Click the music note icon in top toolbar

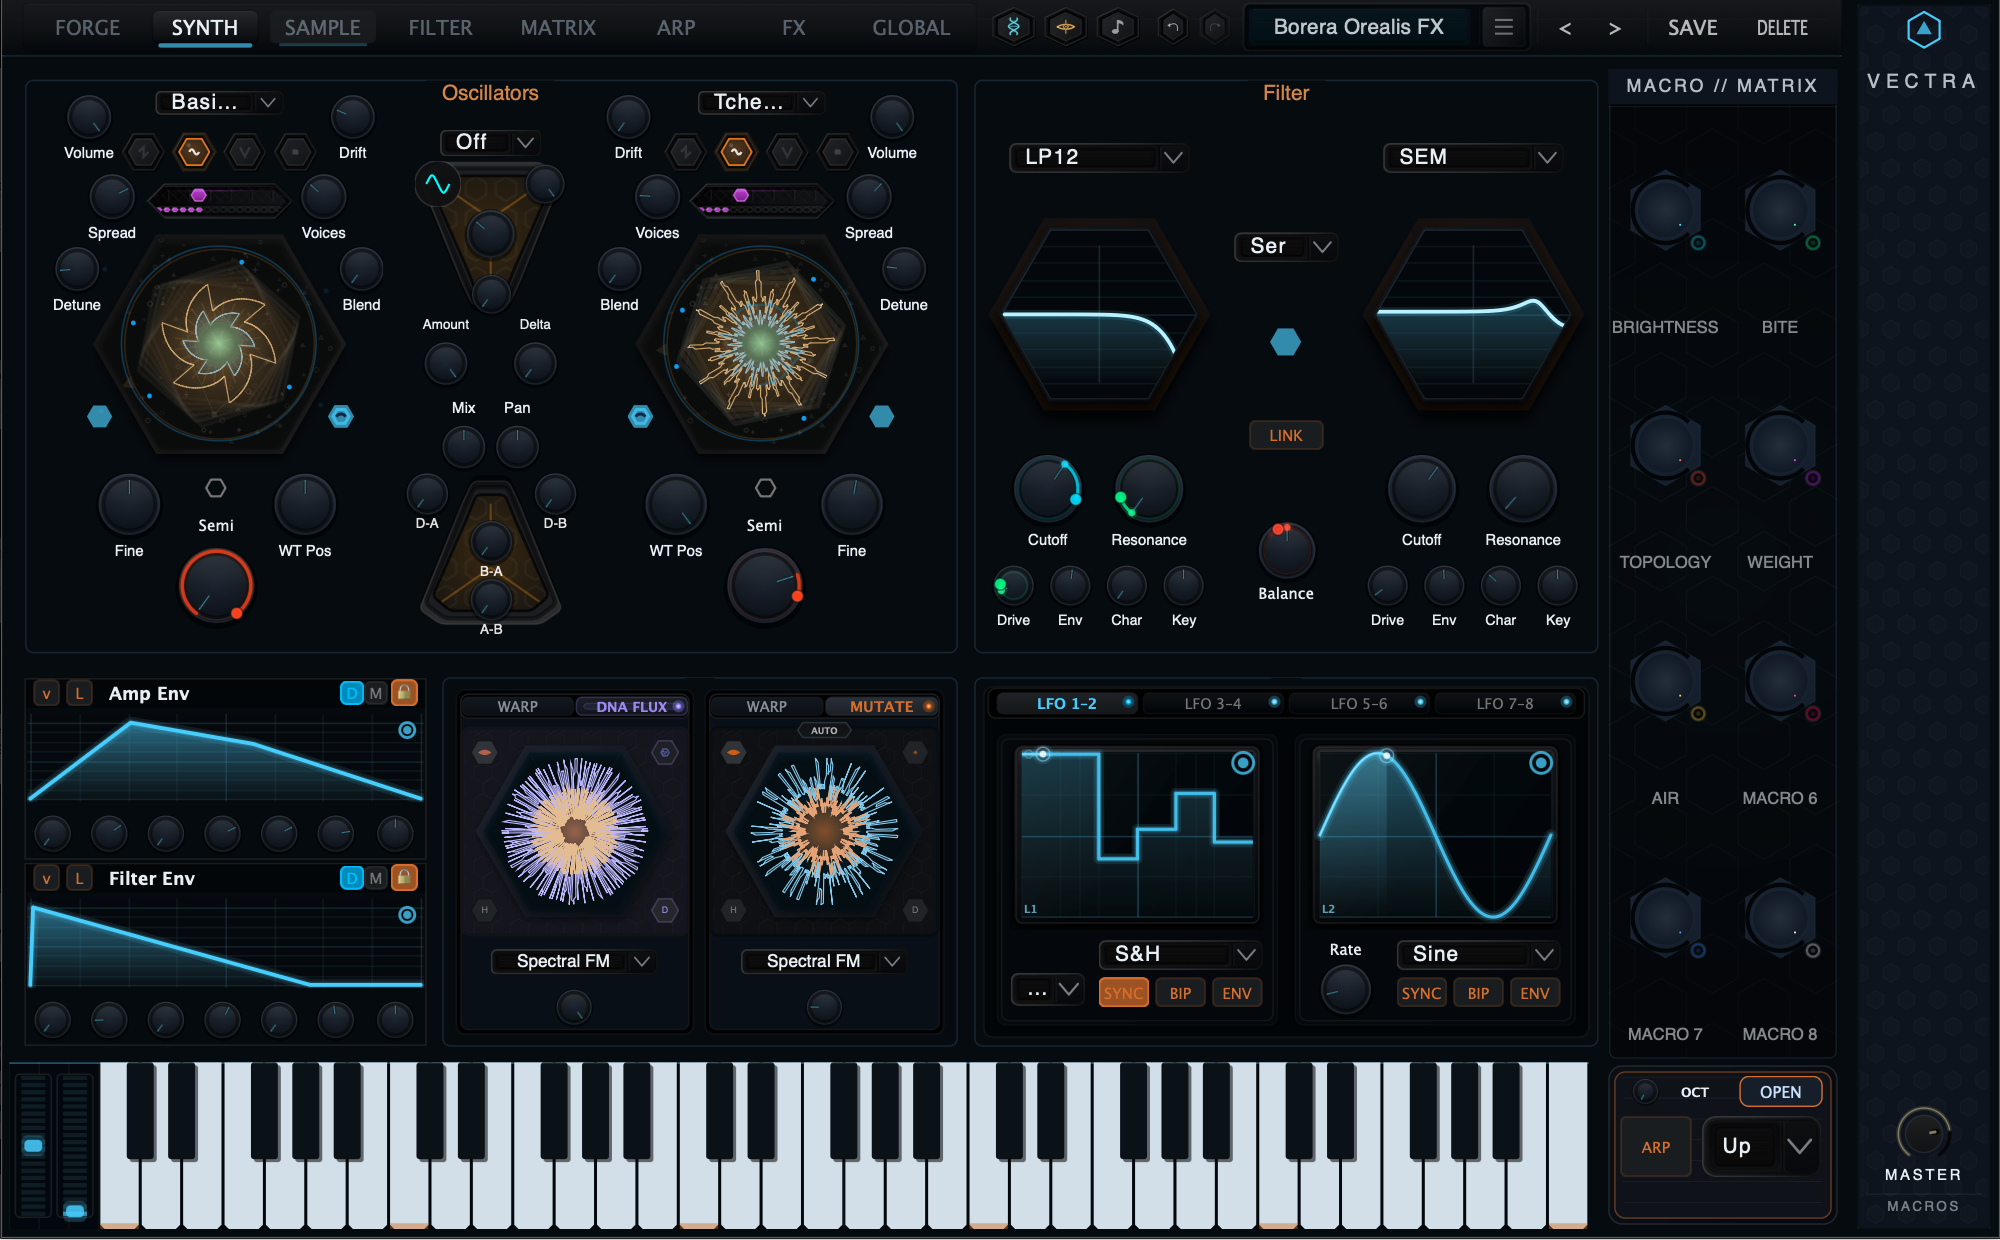click(1117, 27)
